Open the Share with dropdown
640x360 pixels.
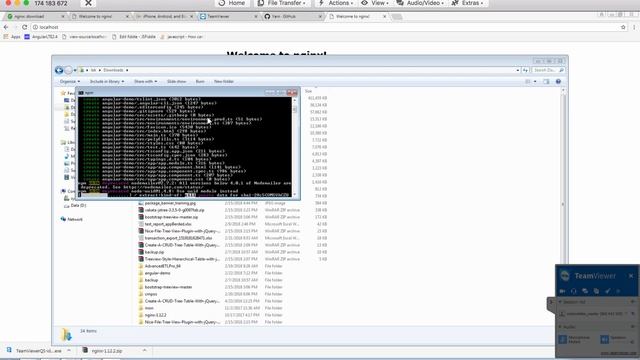tap(145, 82)
